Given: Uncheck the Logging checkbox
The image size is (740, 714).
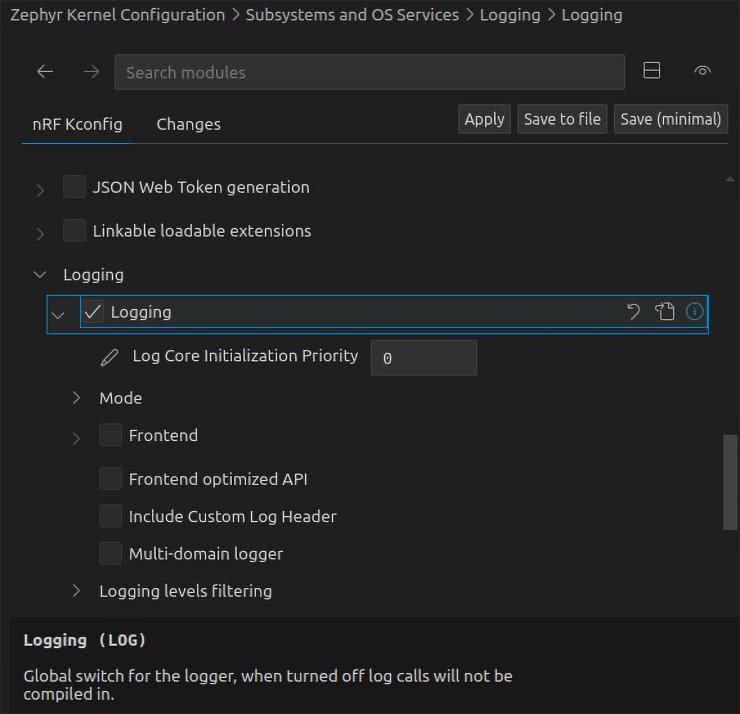Looking at the screenshot, I should tap(93, 312).
